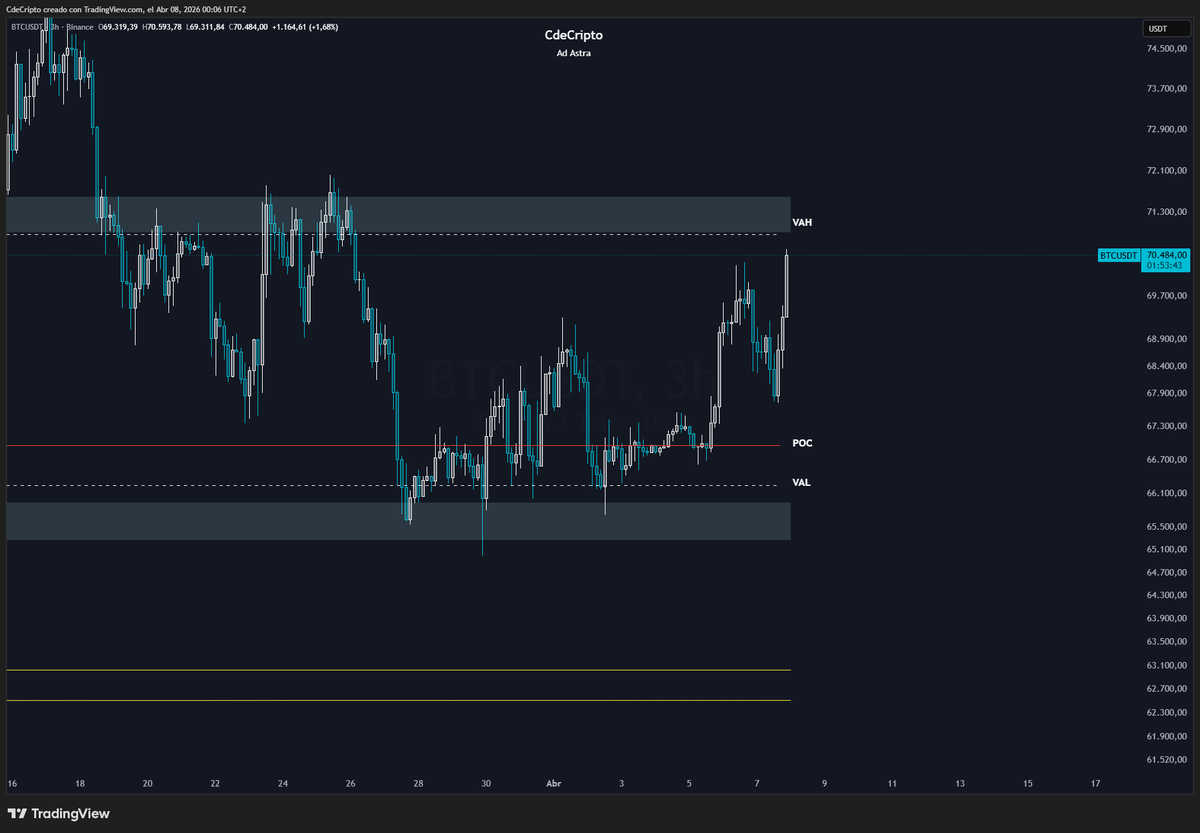Click the close value C70.484,00
This screenshot has width=1200, height=833.
click(249, 27)
